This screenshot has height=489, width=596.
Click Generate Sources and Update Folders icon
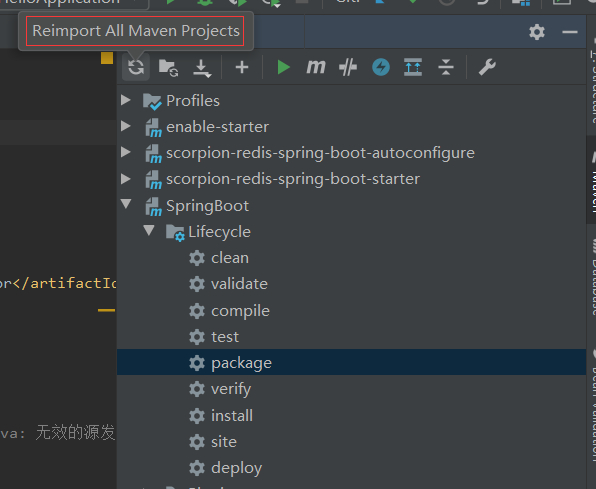click(x=168, y=68)
